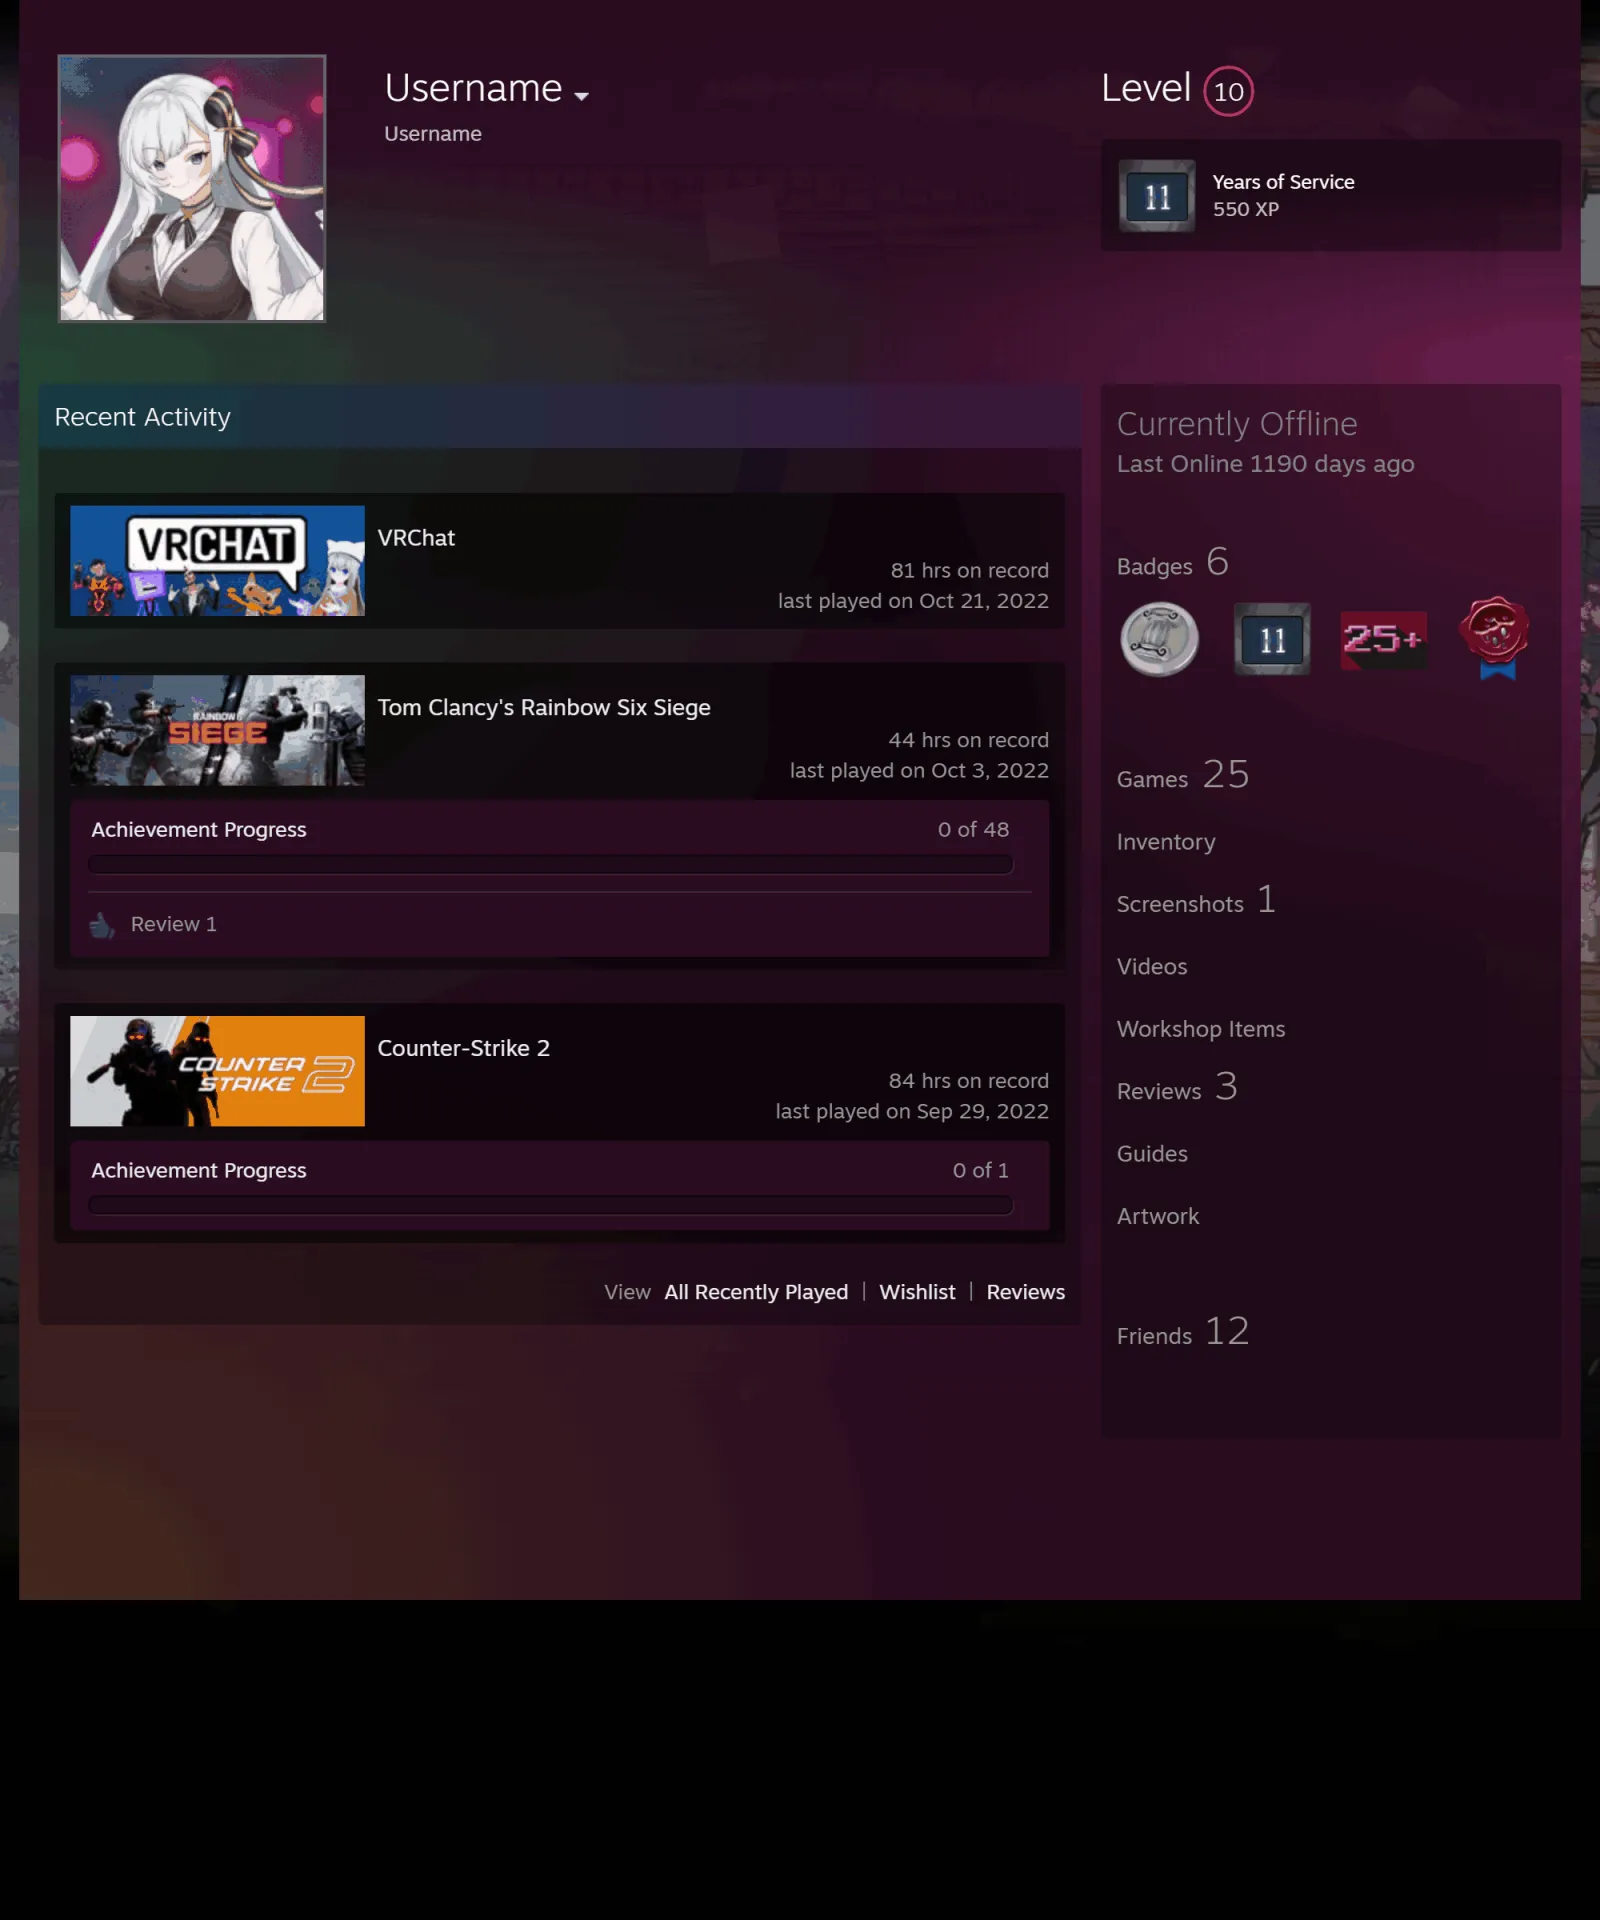Open the Badges 6 section
Screen dimensions: 1600x1920
[x=1172, y=563]
